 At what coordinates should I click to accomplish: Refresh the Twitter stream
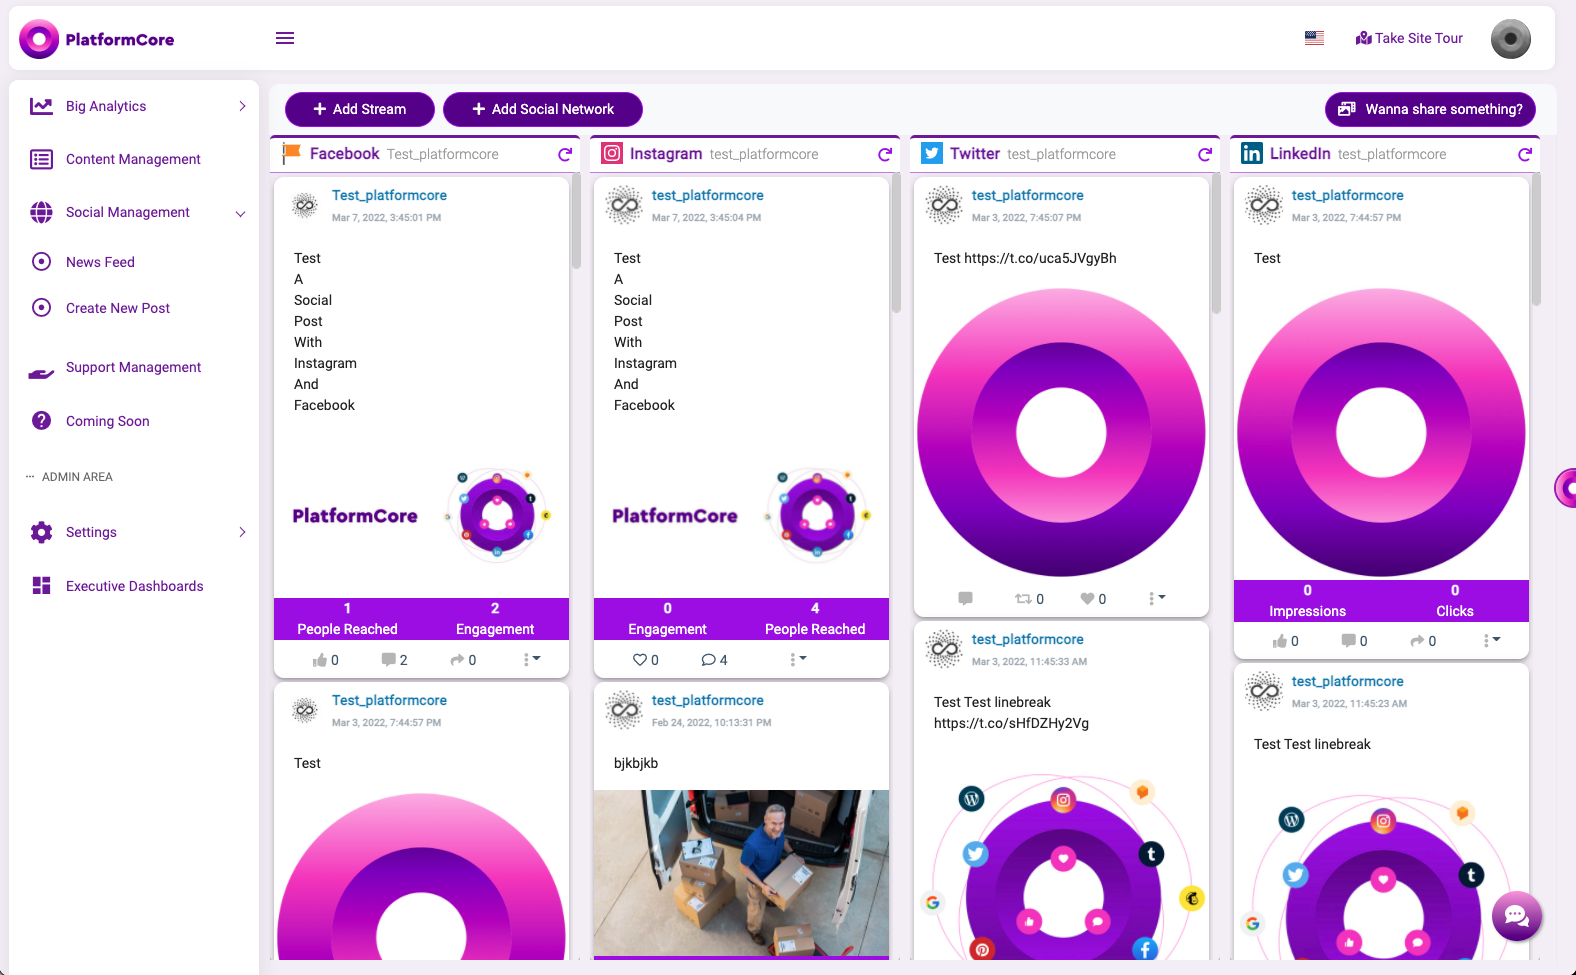(1205, 154)
